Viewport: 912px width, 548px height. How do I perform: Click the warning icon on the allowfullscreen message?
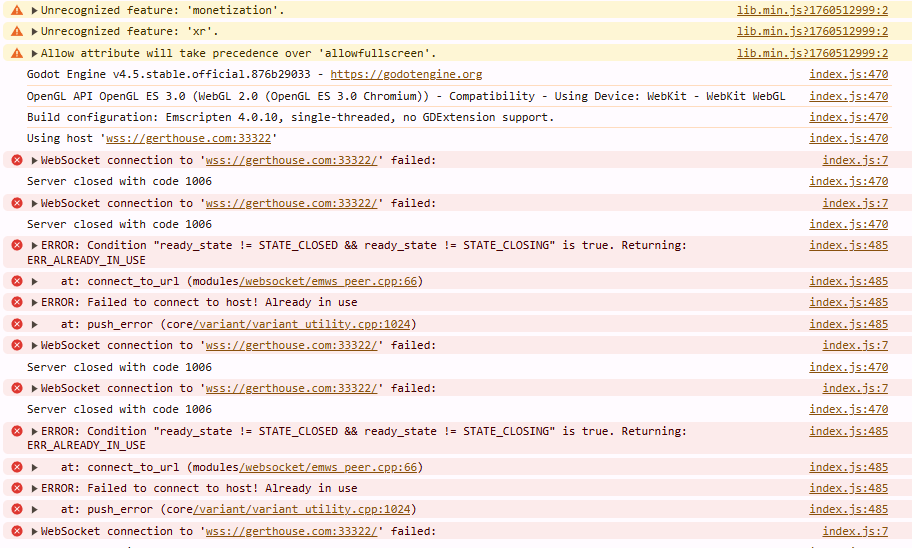click(x=17, y=53)
